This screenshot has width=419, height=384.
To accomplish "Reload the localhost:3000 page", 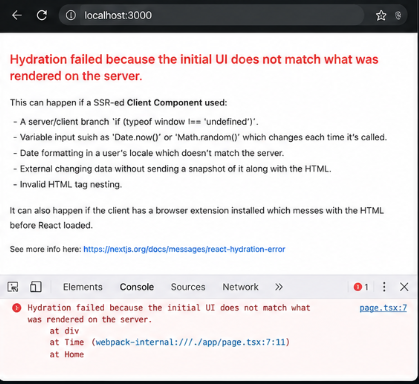I will 42,15.
